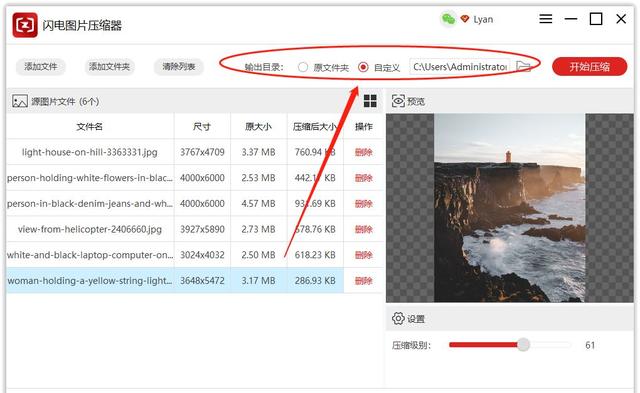
Task: Click the 618.23 KB compressed size cell
Action: pyautogui.click(x=315, y=255)
